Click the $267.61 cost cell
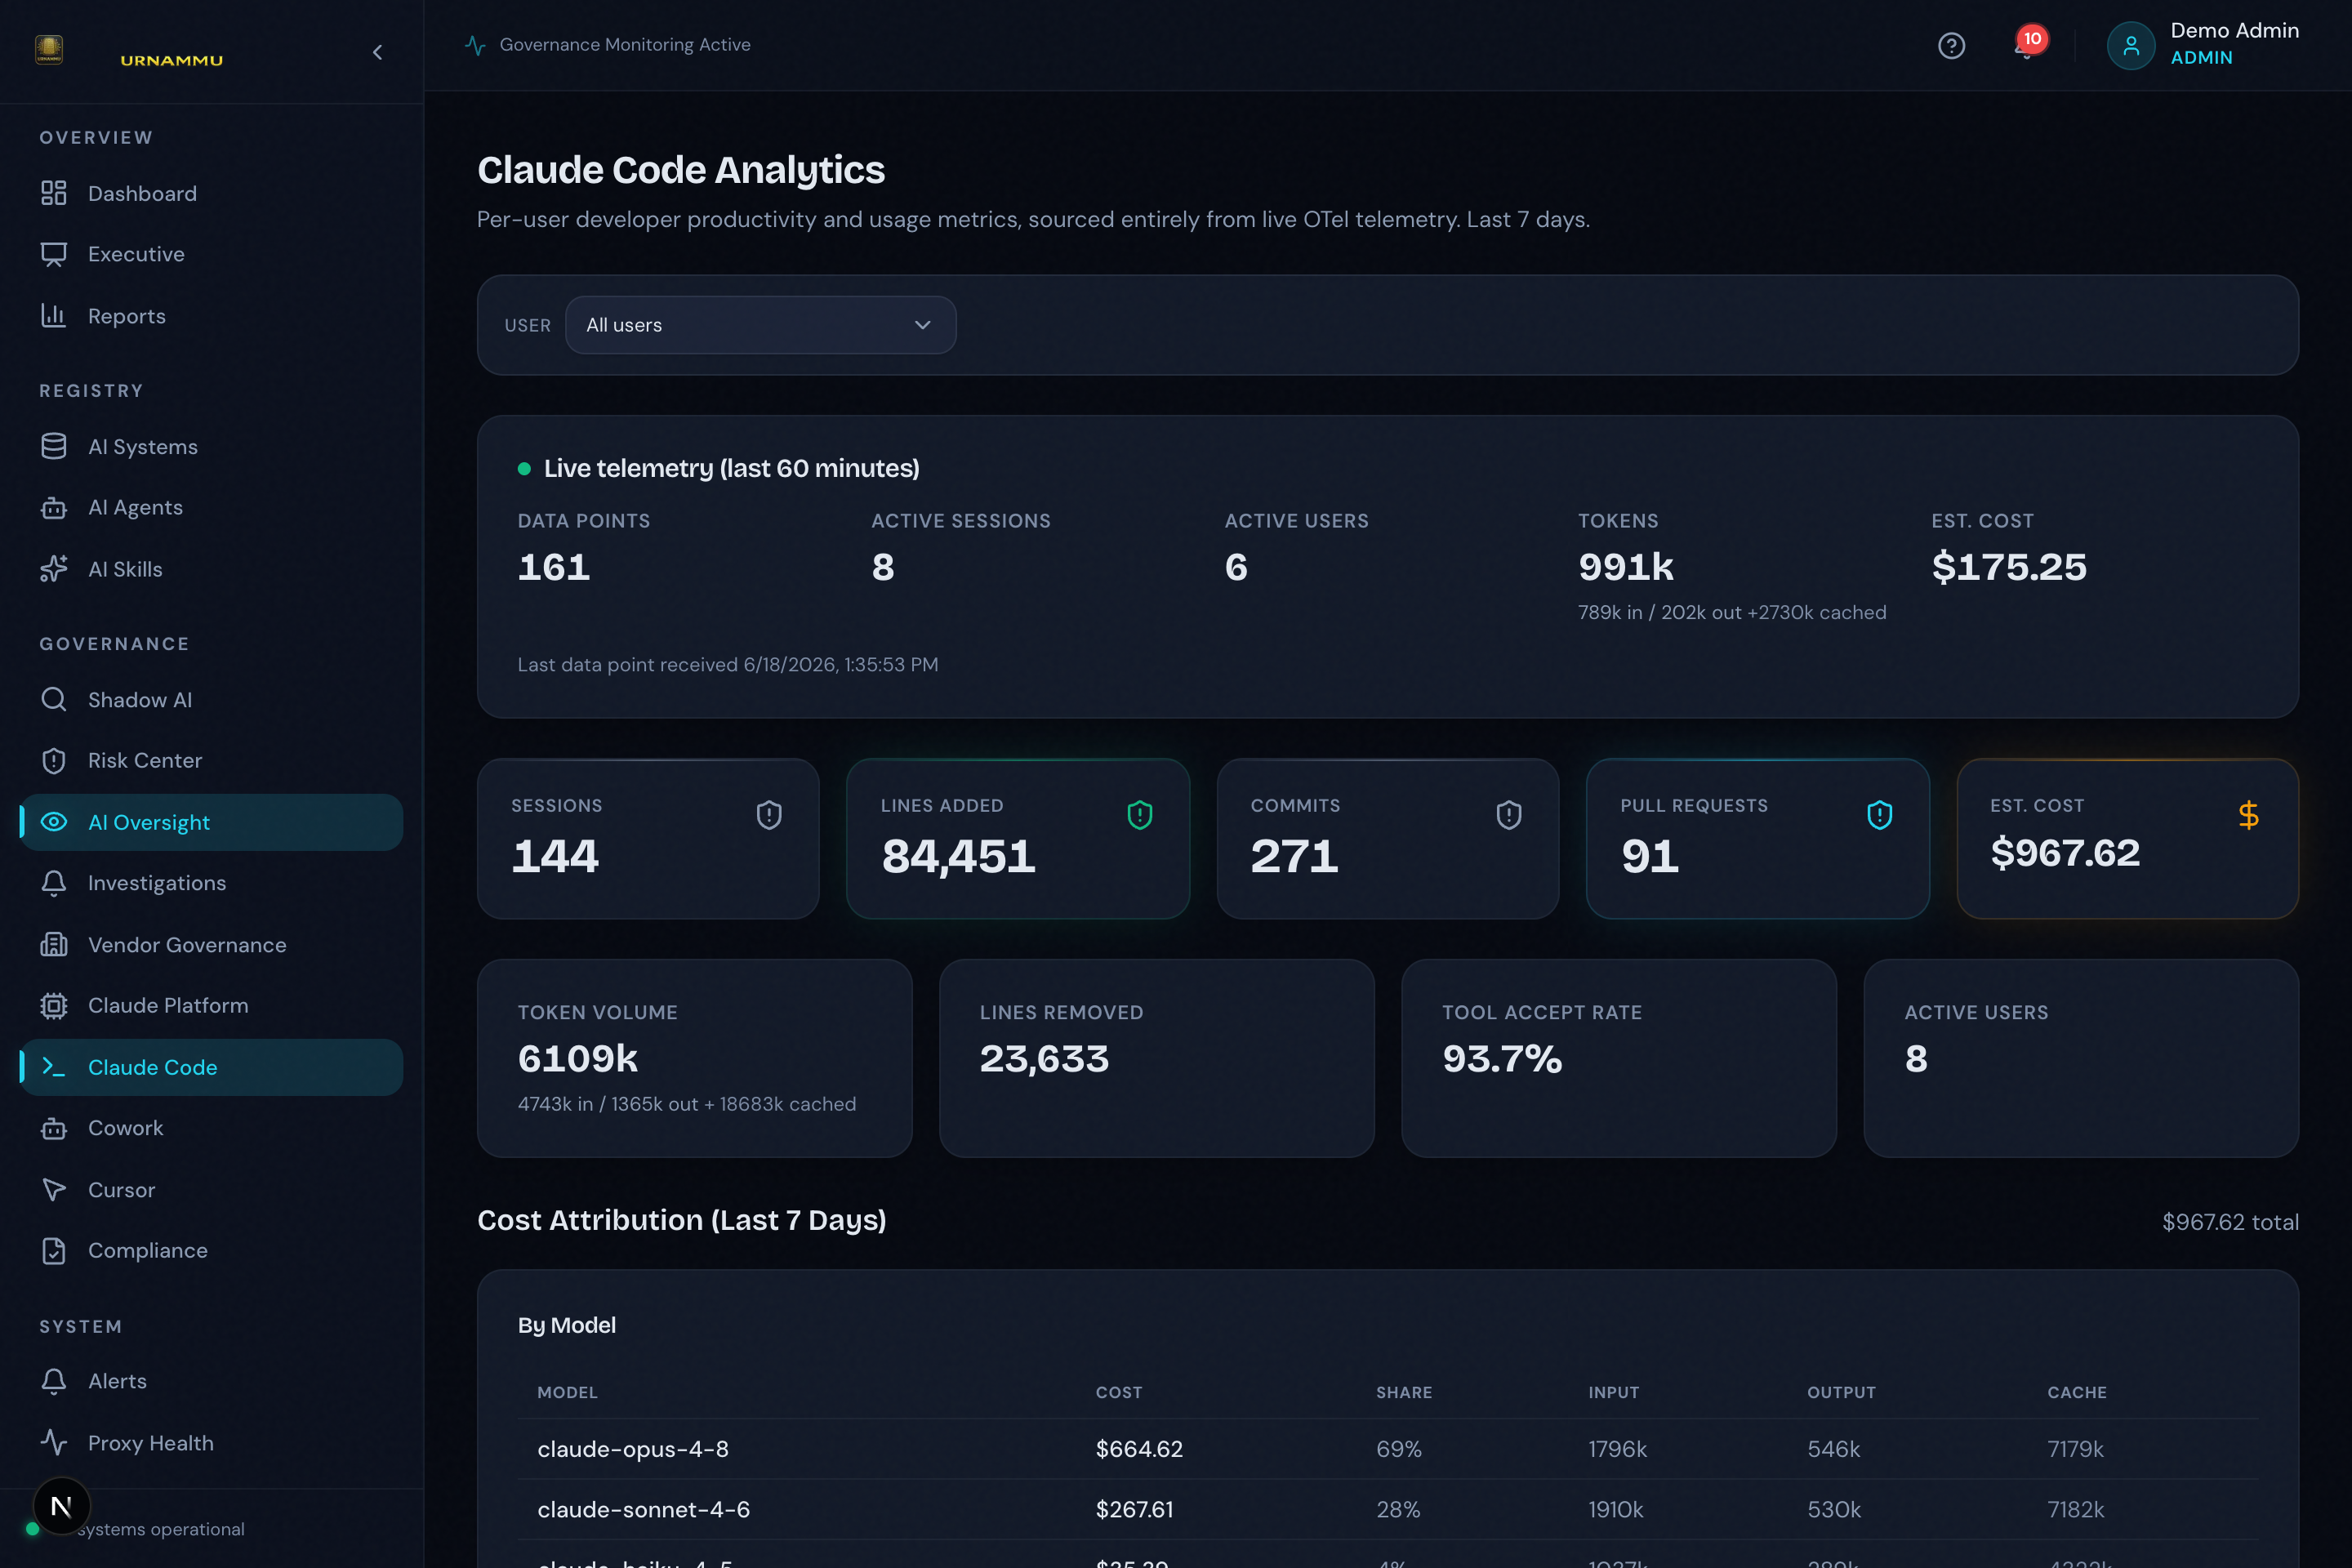2352x1568 pixels. [x=1134, y=1510]
